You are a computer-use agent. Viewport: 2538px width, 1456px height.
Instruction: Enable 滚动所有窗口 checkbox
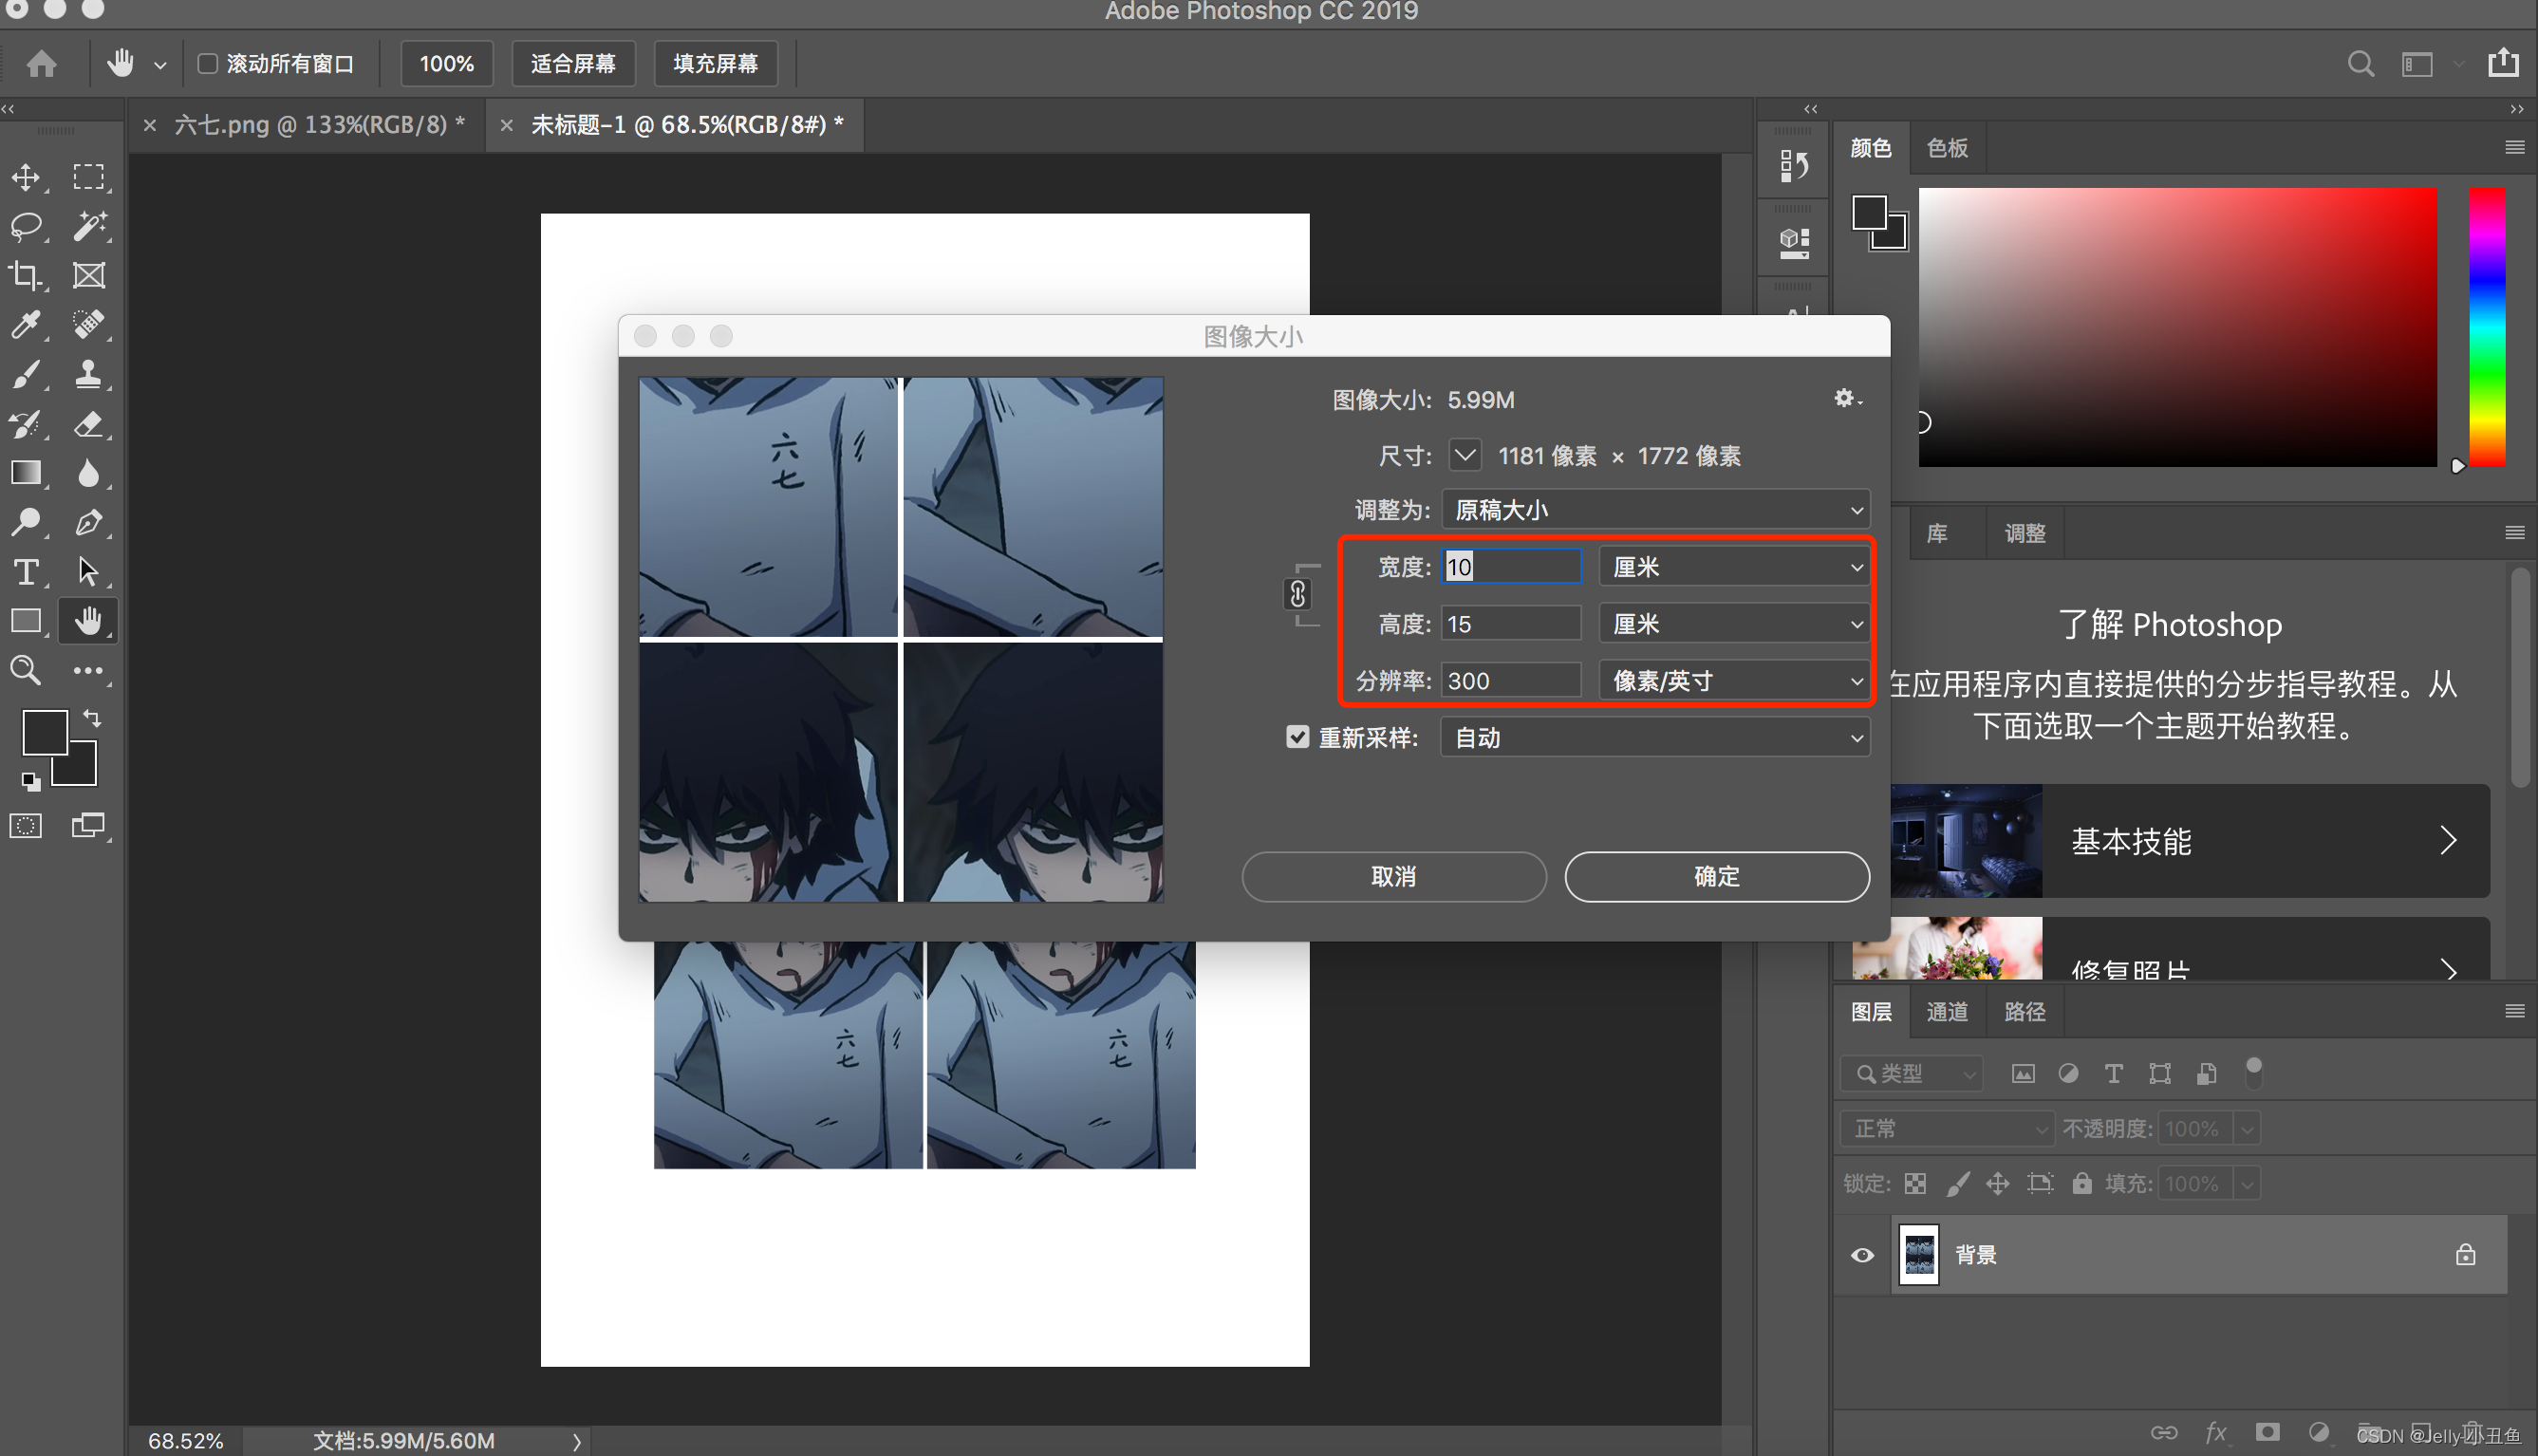[x=207, y=64]
